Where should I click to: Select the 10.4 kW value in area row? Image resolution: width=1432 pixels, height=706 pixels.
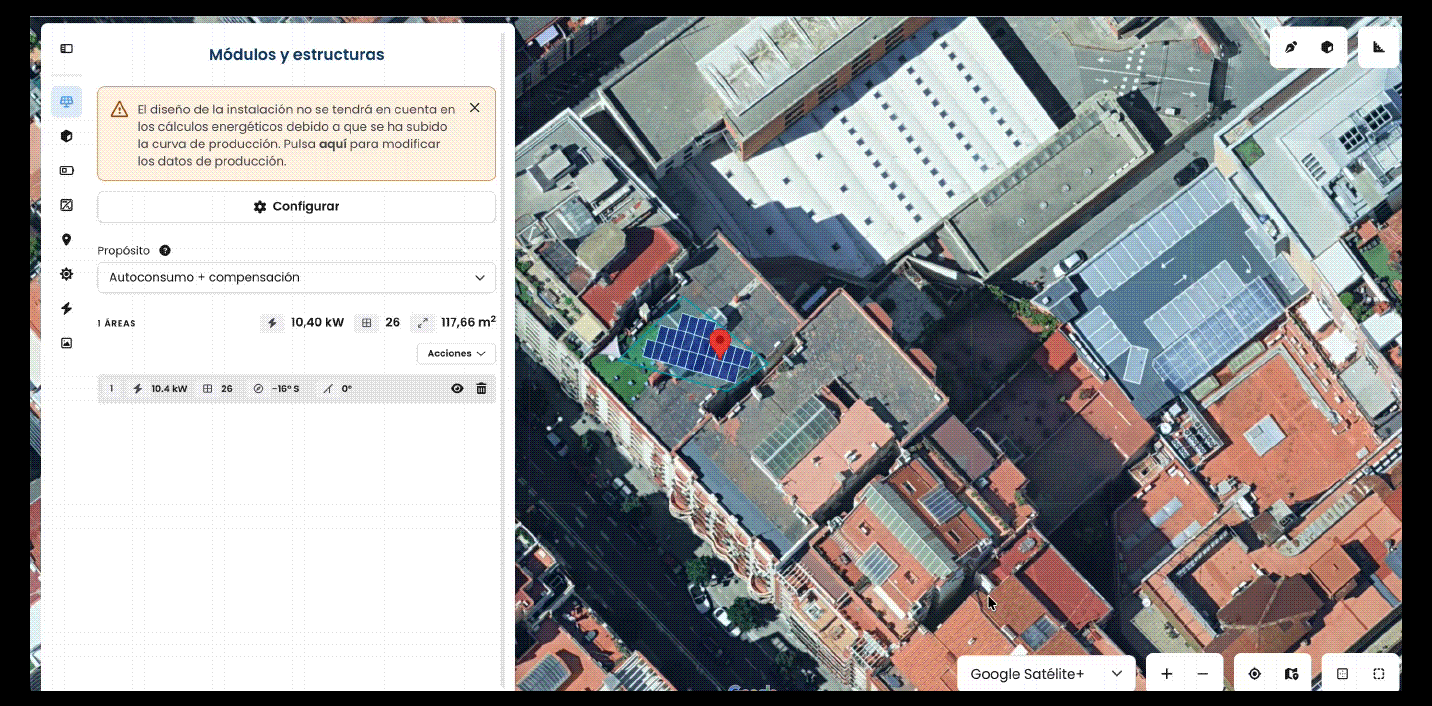169,389
